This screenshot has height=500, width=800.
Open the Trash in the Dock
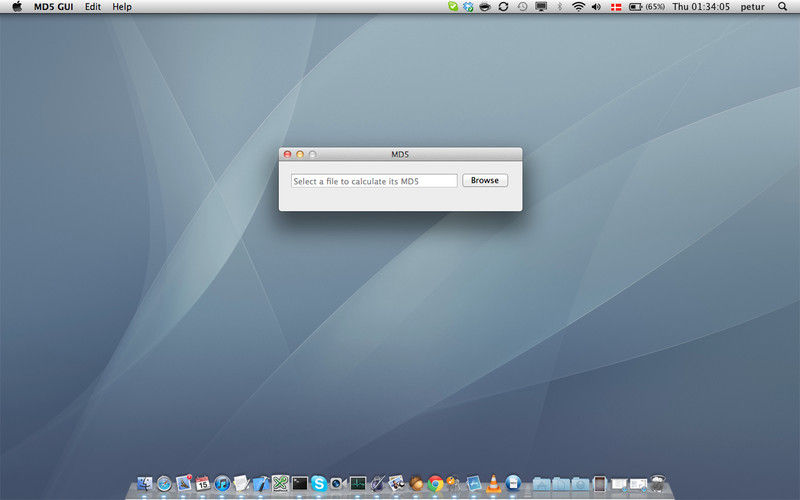point(659,483)
